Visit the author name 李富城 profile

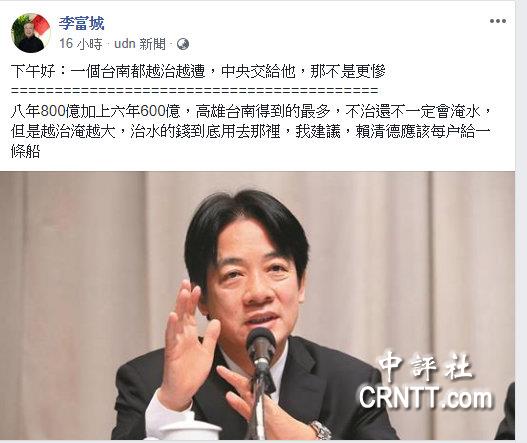click(81, 23)
